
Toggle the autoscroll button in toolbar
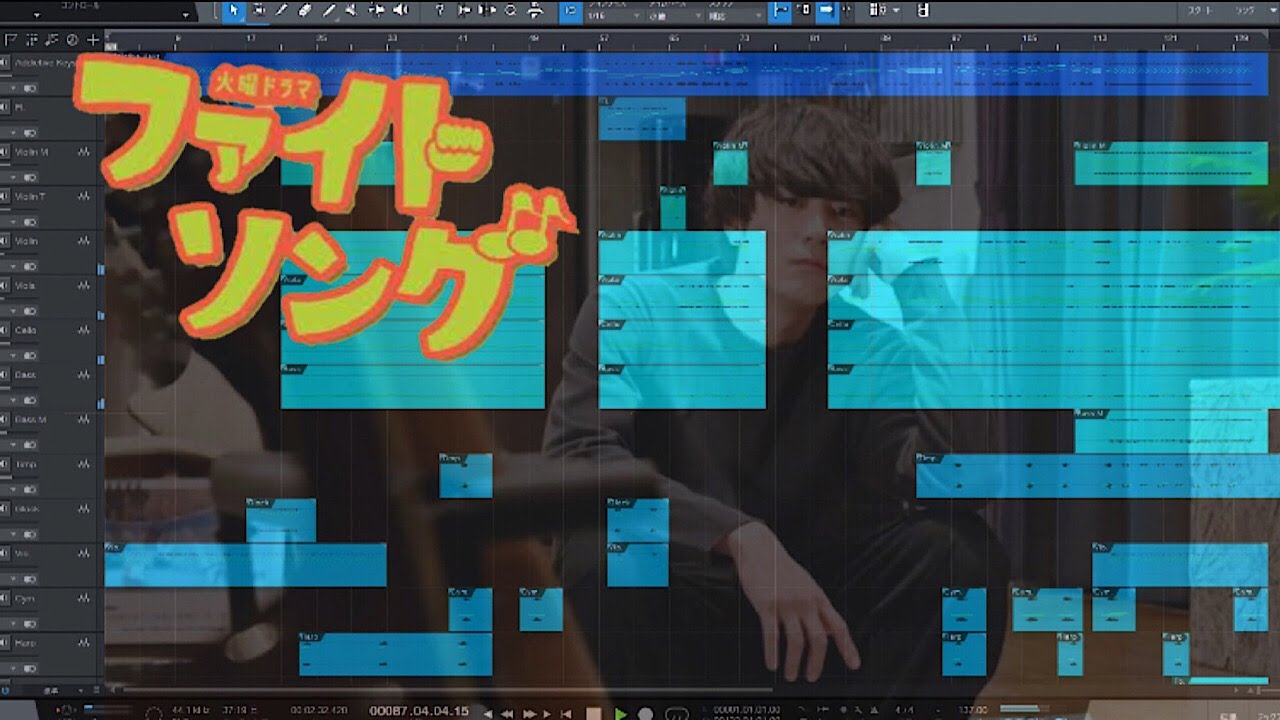(827, 10)
